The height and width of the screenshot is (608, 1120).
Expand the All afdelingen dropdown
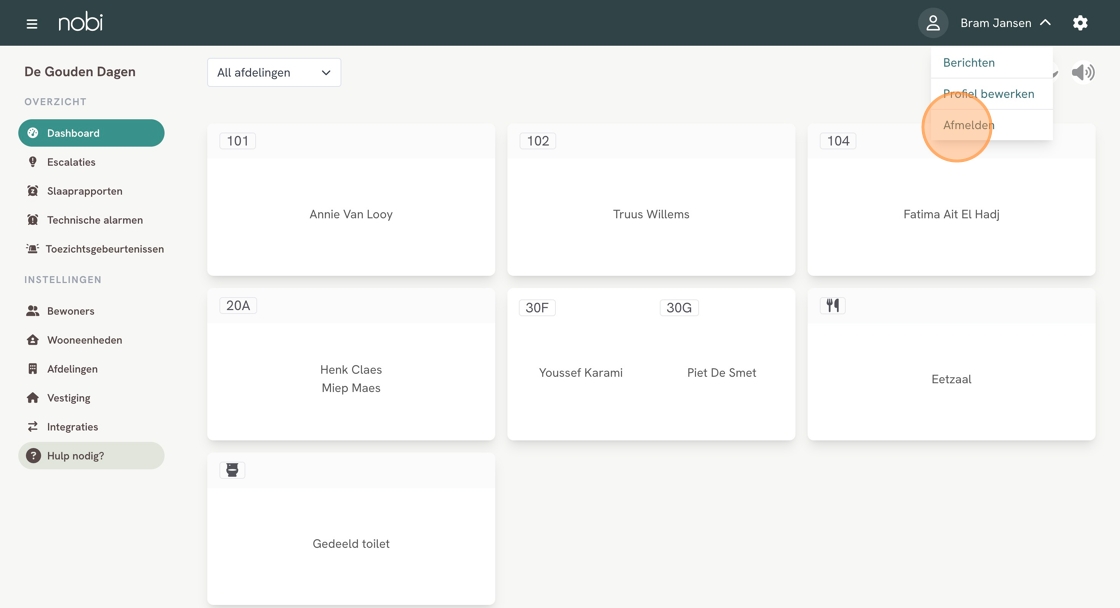(274, 73)
